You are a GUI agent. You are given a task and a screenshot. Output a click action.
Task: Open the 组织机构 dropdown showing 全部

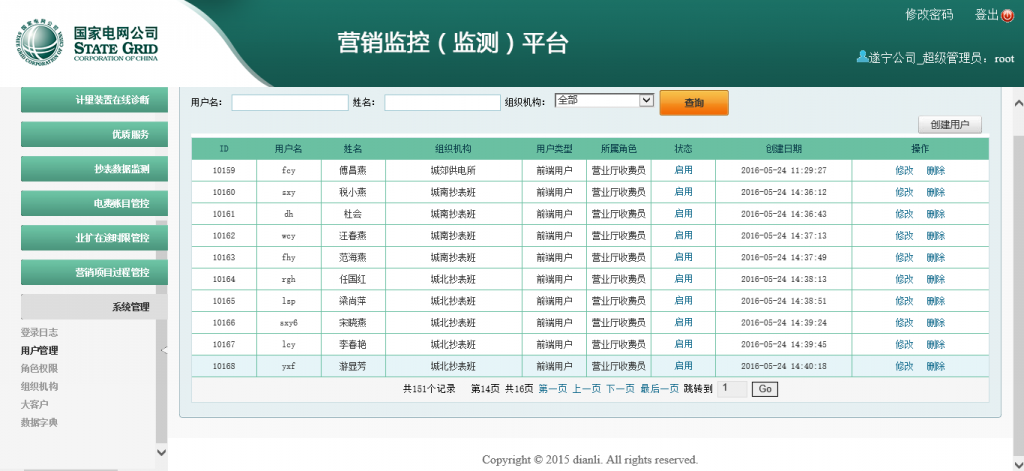(x=604, y=100)
